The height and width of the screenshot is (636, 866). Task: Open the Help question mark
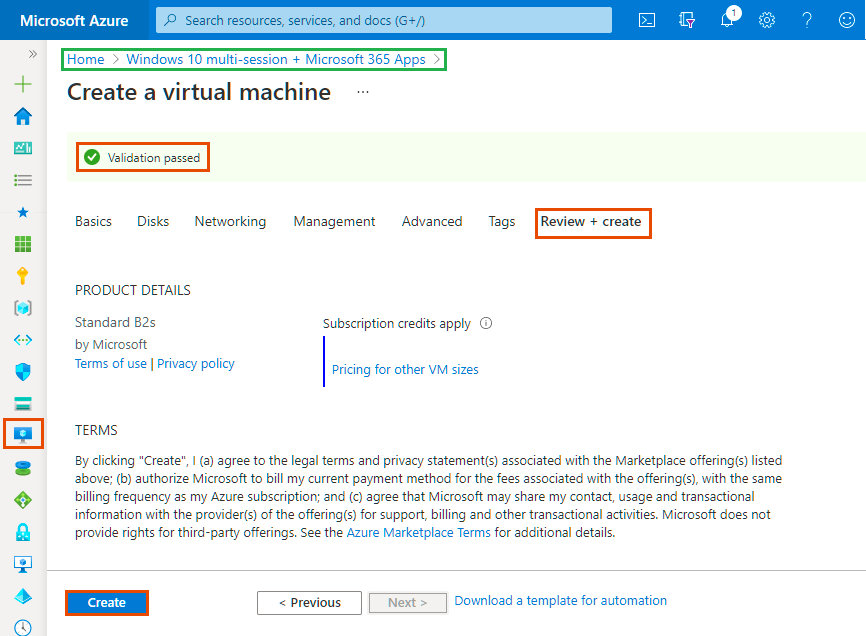pos(807,20)
